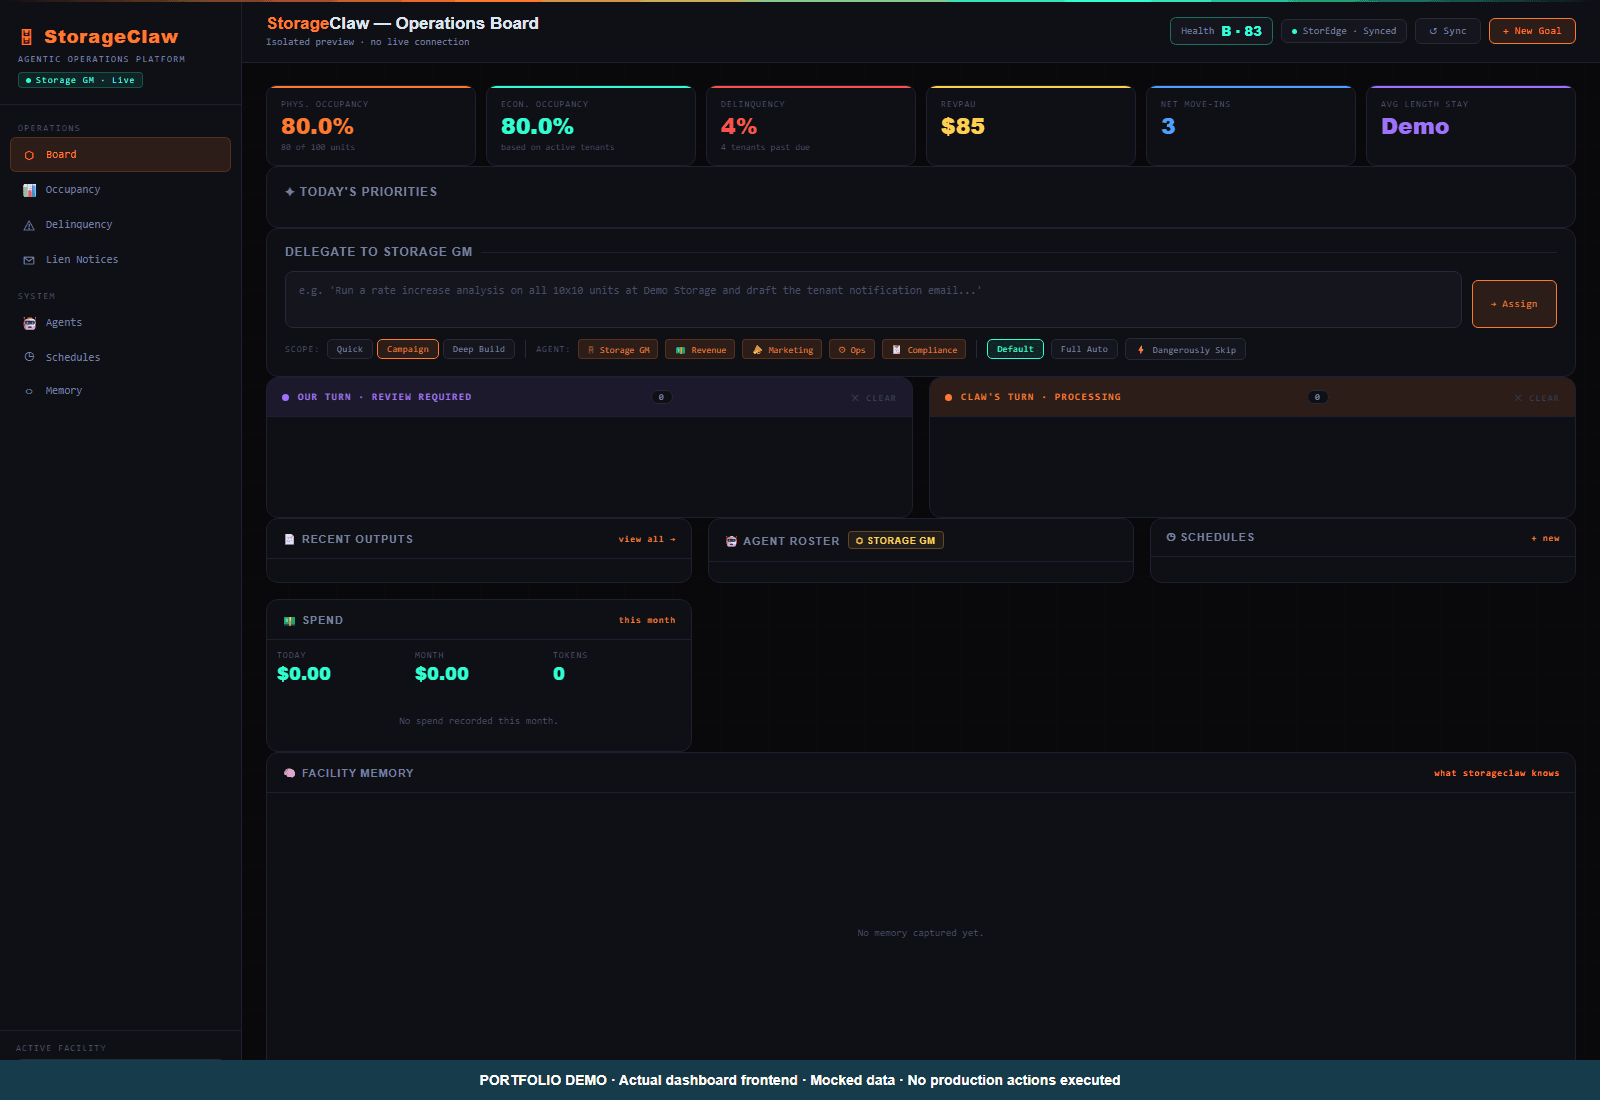1600x1100 pixels.
Task: Choose the Marketing agent chip
Action: click(x=782, y=349)
